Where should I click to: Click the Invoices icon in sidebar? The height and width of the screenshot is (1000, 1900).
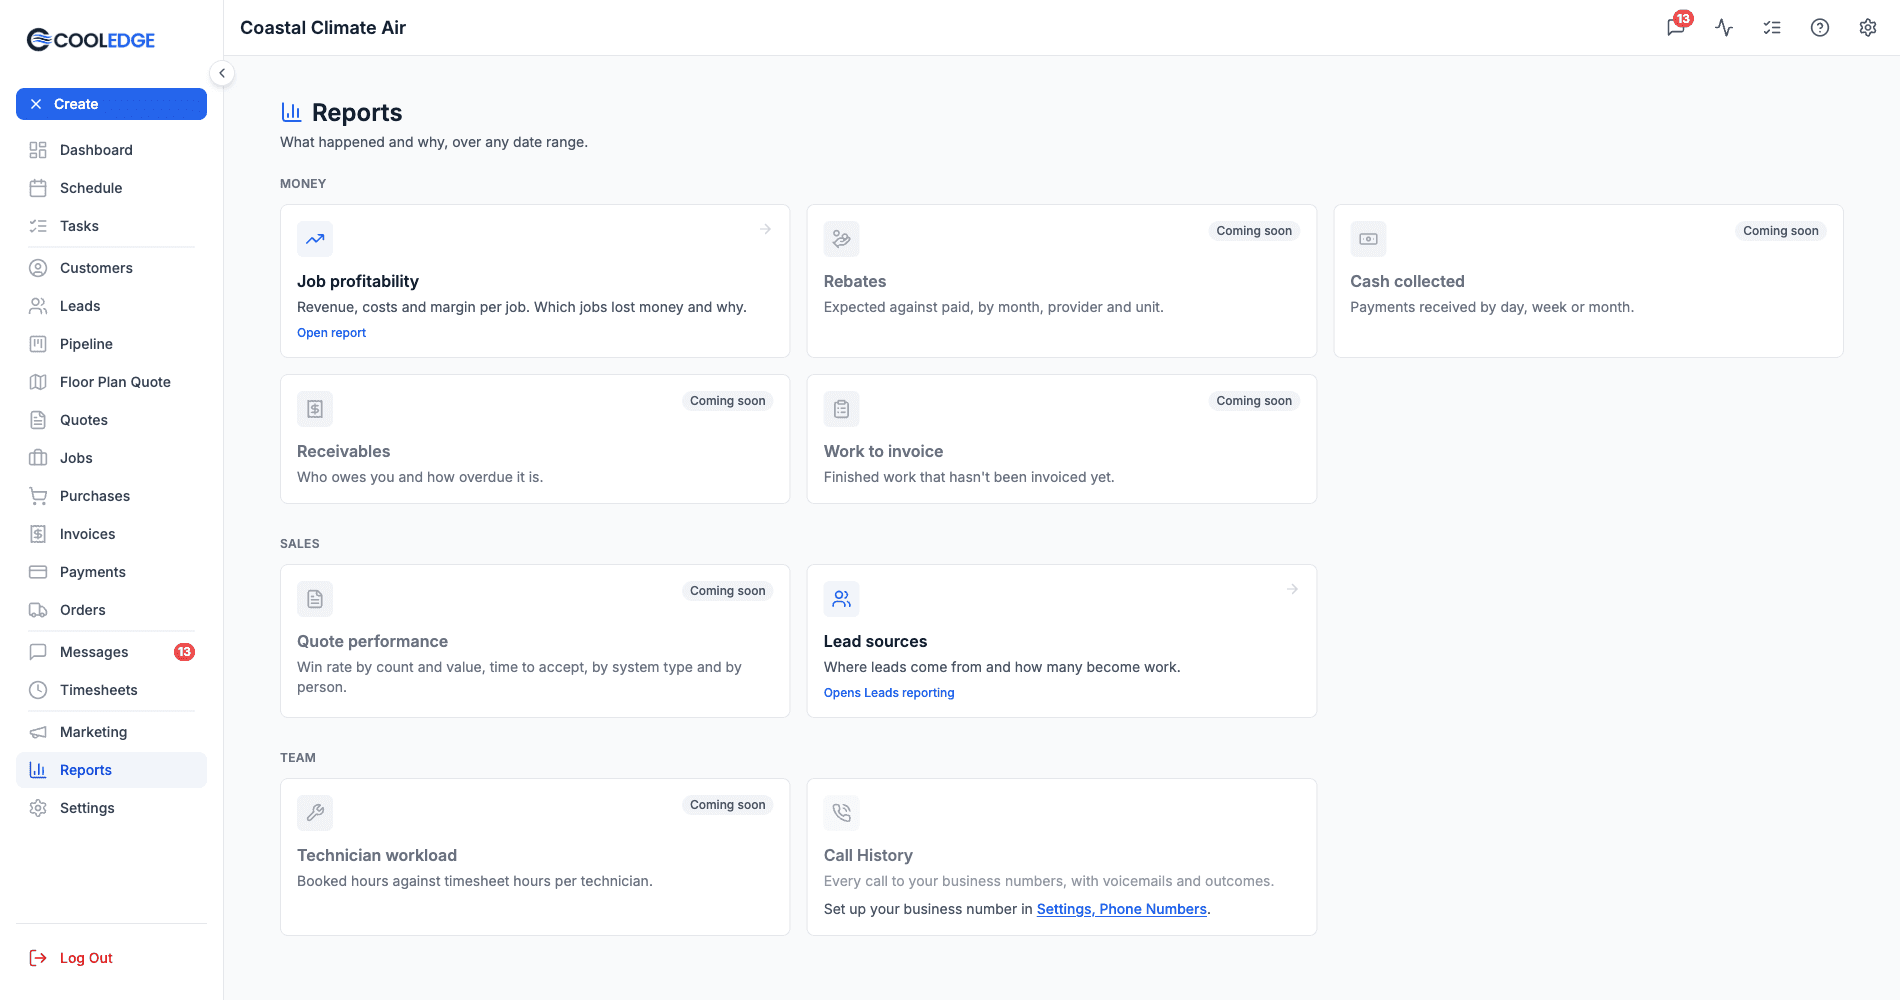coord(38,534)
